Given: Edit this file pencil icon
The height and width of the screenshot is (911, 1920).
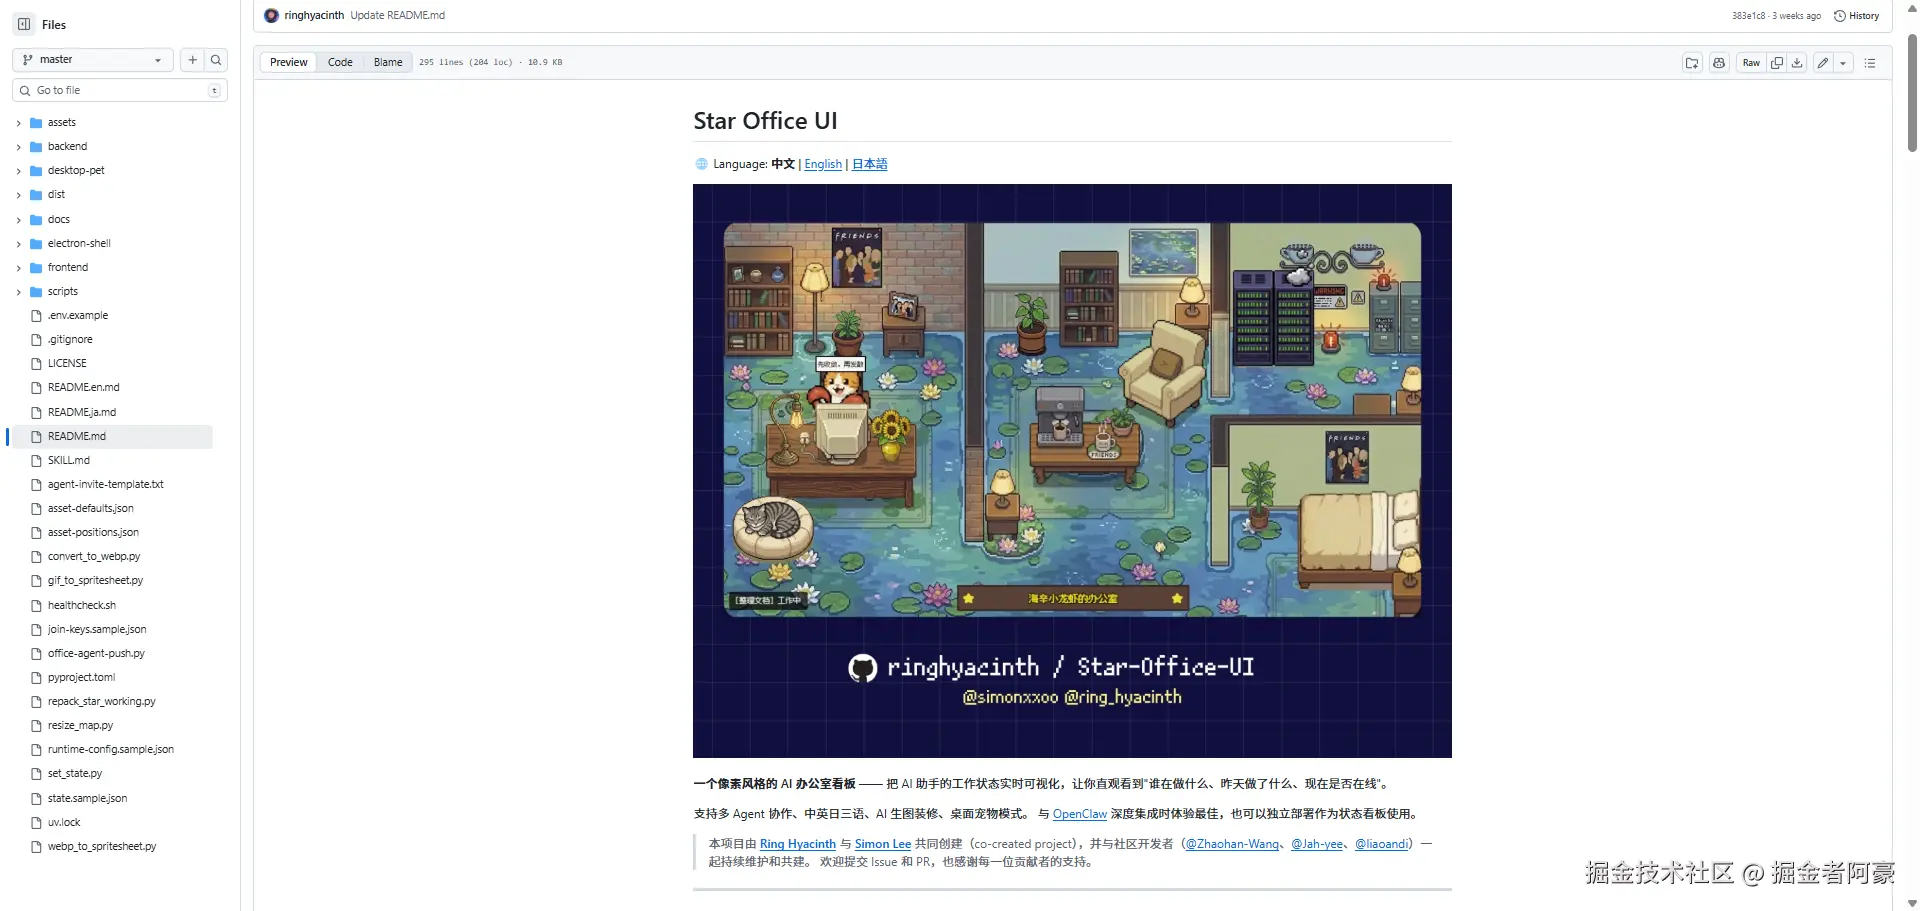Looking at the screenshot, I should (1823, 62).
